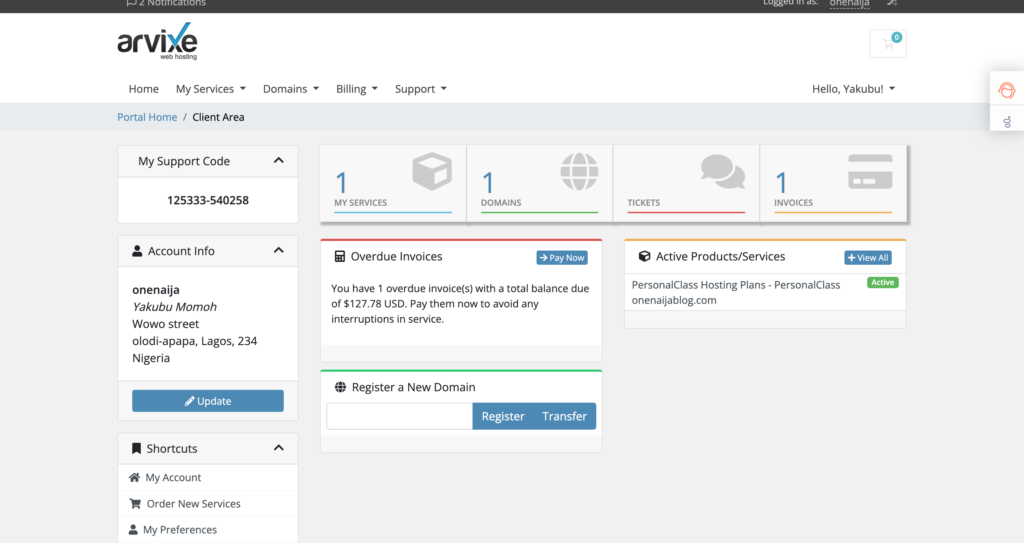
Task: Click the cart icon next to Order New Services
Action: click(135, 504)
